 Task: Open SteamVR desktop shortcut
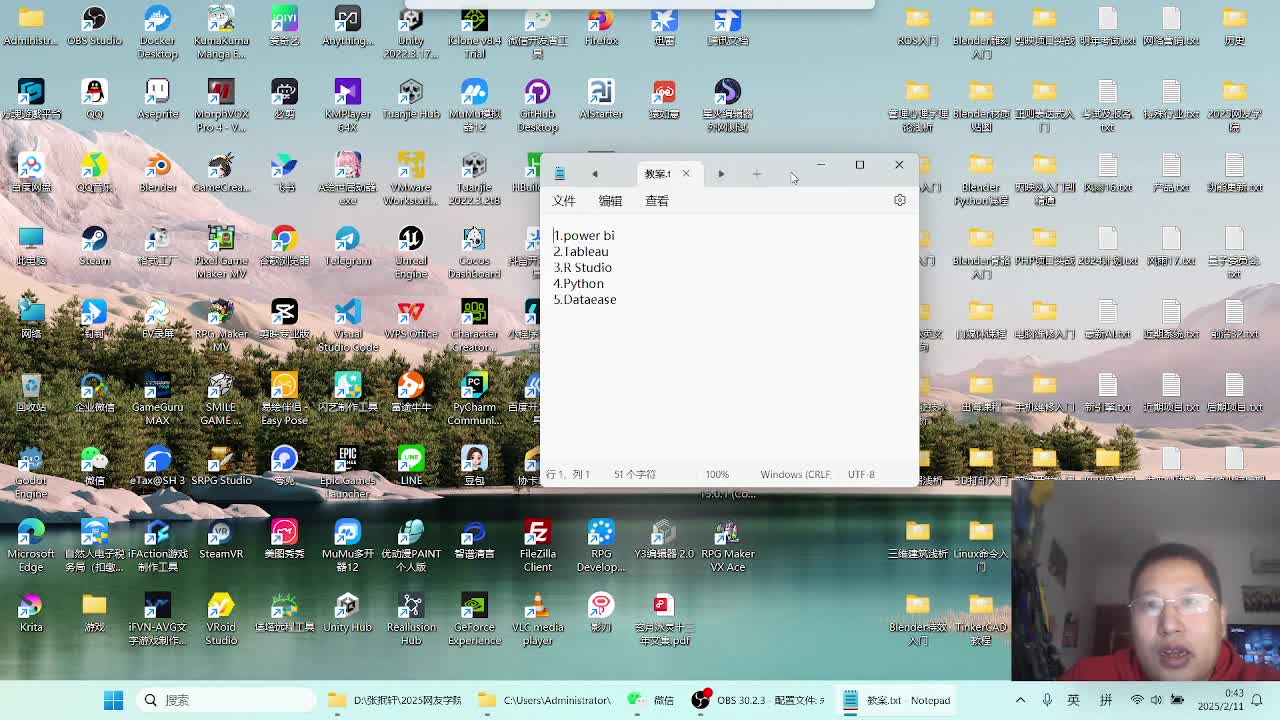[221, 537]
